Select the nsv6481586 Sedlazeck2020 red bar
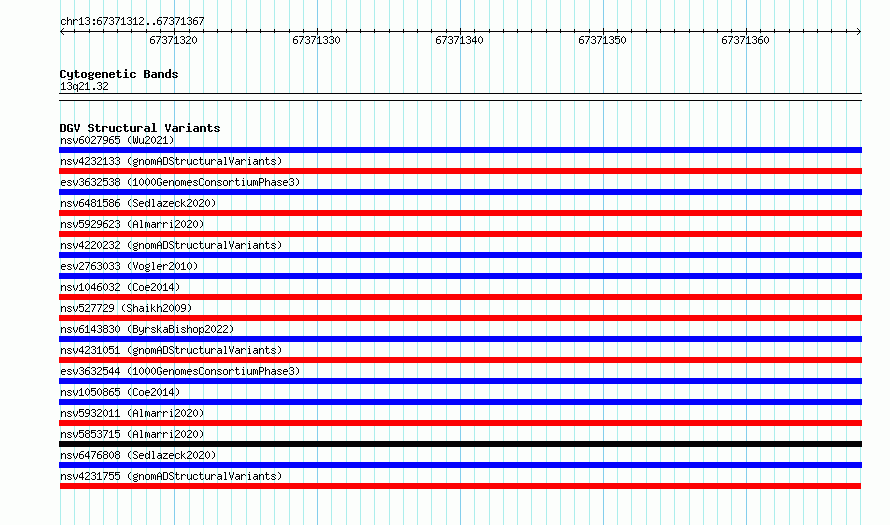Image resolution: width=890 pixels, height=525 pixels. click(x=460, y=213)
